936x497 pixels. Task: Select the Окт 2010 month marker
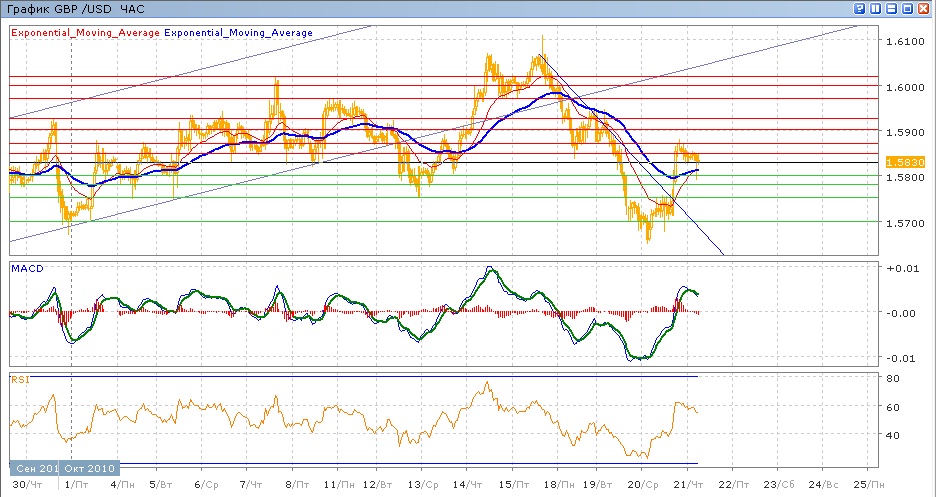89,468
